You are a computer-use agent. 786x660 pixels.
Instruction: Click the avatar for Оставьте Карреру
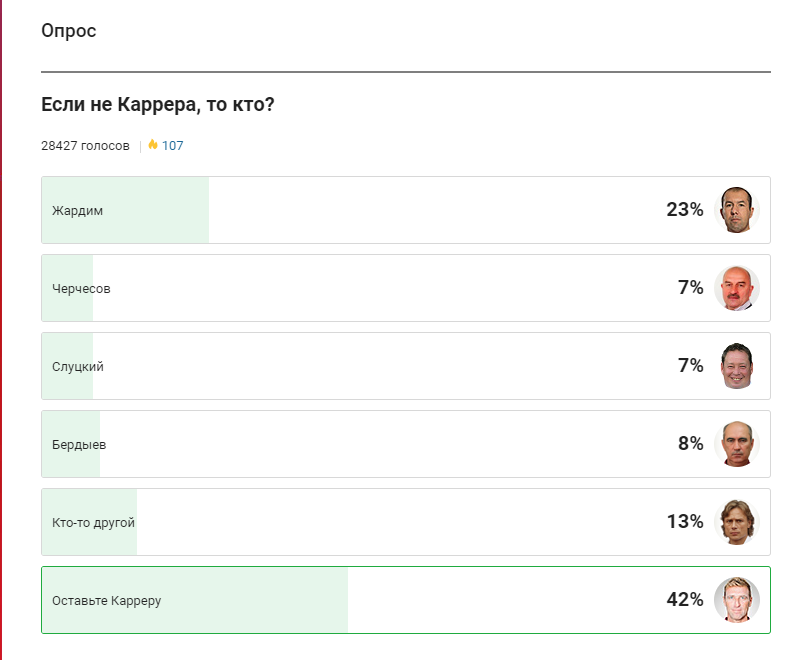tap(737, 600)
